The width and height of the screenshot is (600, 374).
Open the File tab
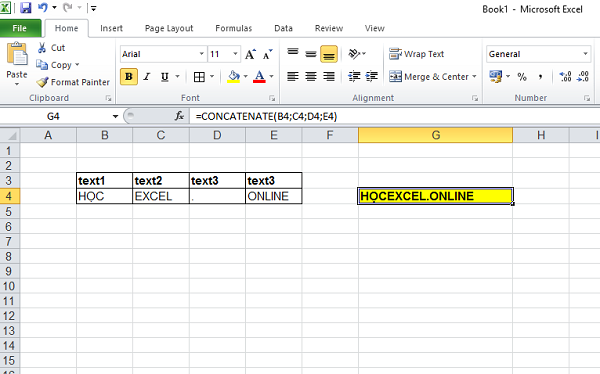[20, 28]
